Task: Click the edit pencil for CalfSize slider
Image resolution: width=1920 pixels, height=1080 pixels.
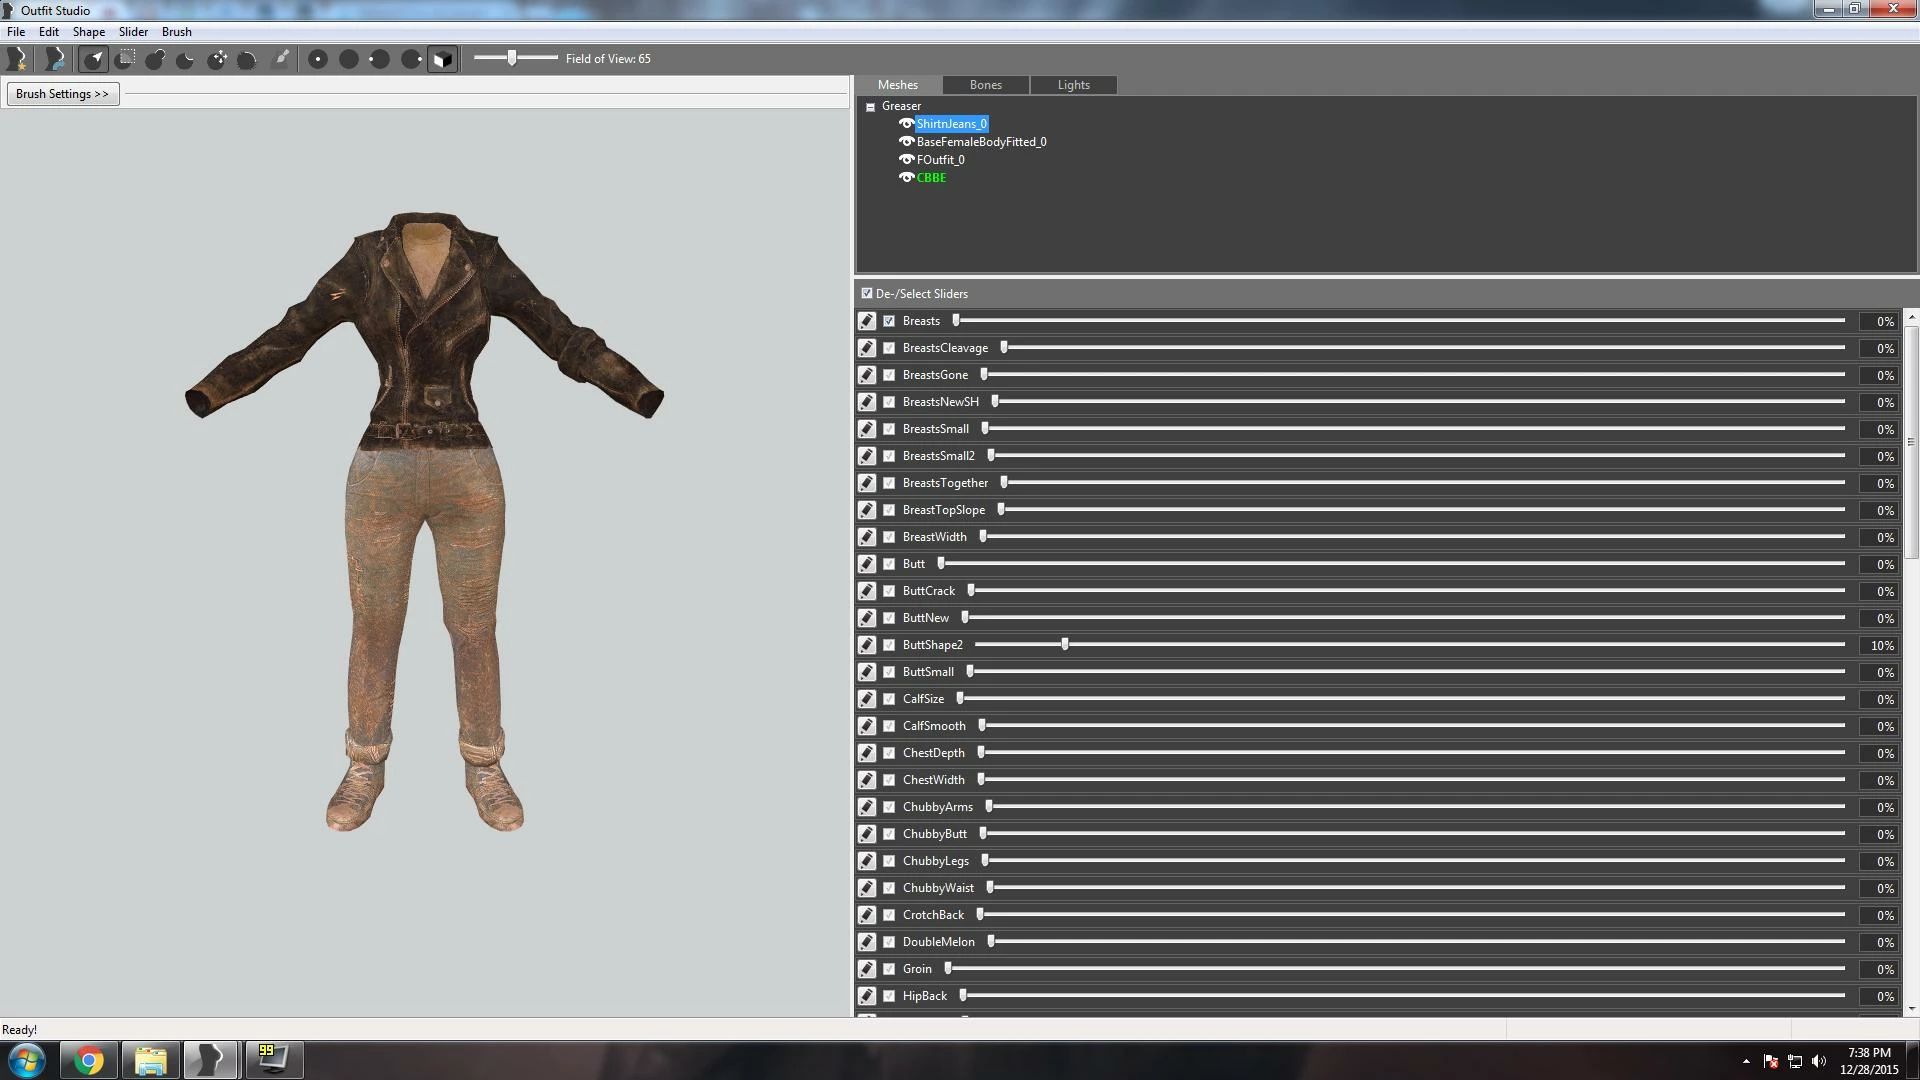Action: click(867, 699)
